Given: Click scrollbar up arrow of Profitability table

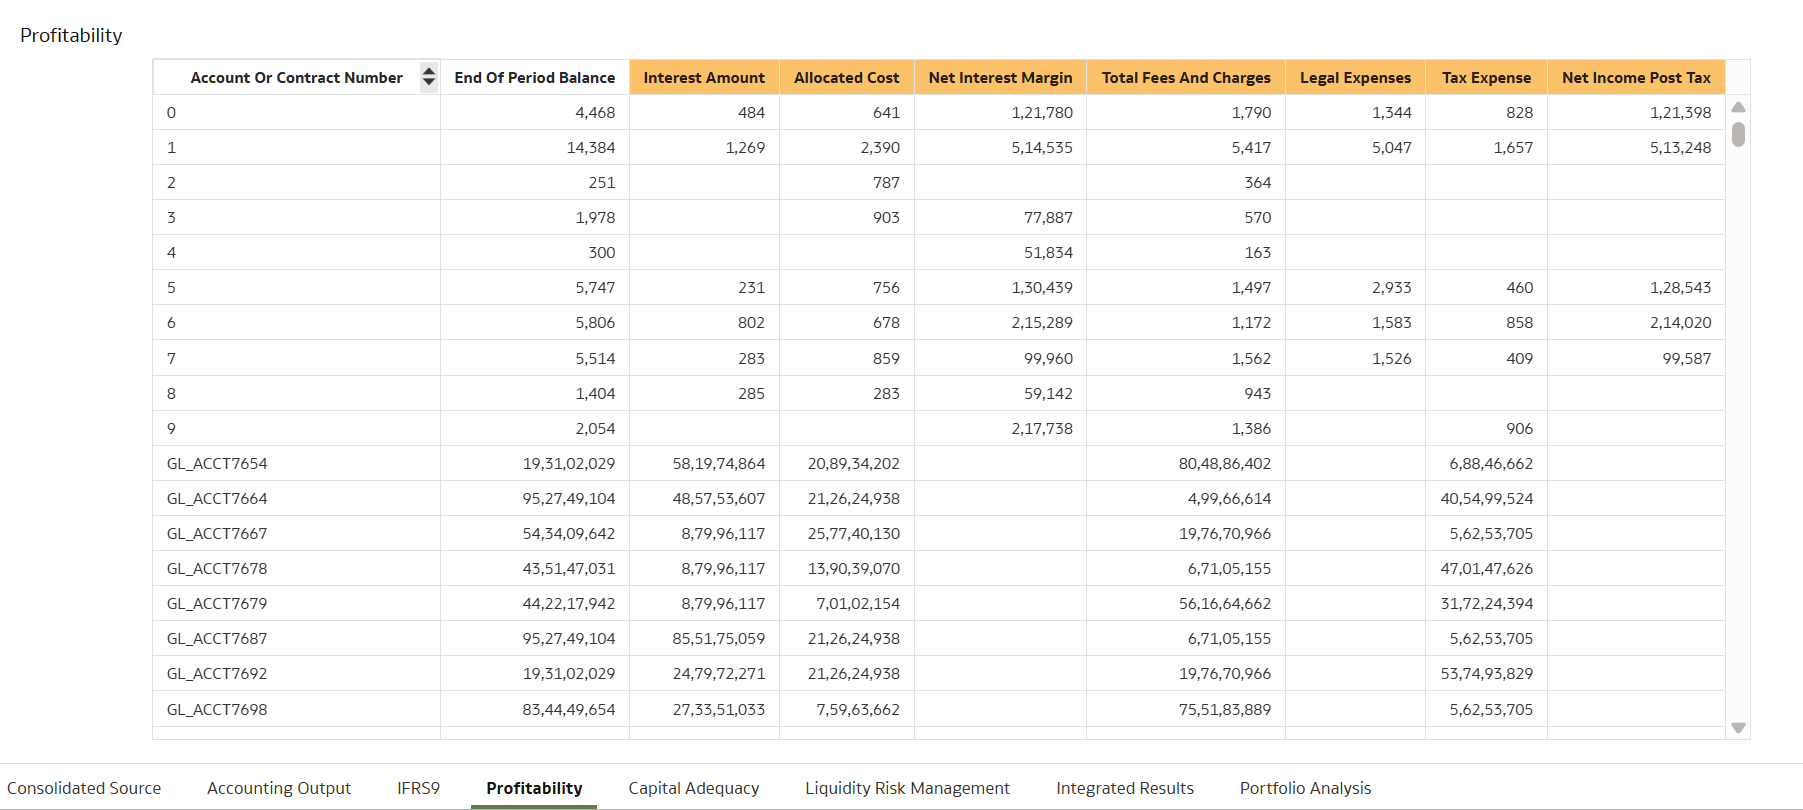Looking at the screenshot, I should pos(1738,107).
